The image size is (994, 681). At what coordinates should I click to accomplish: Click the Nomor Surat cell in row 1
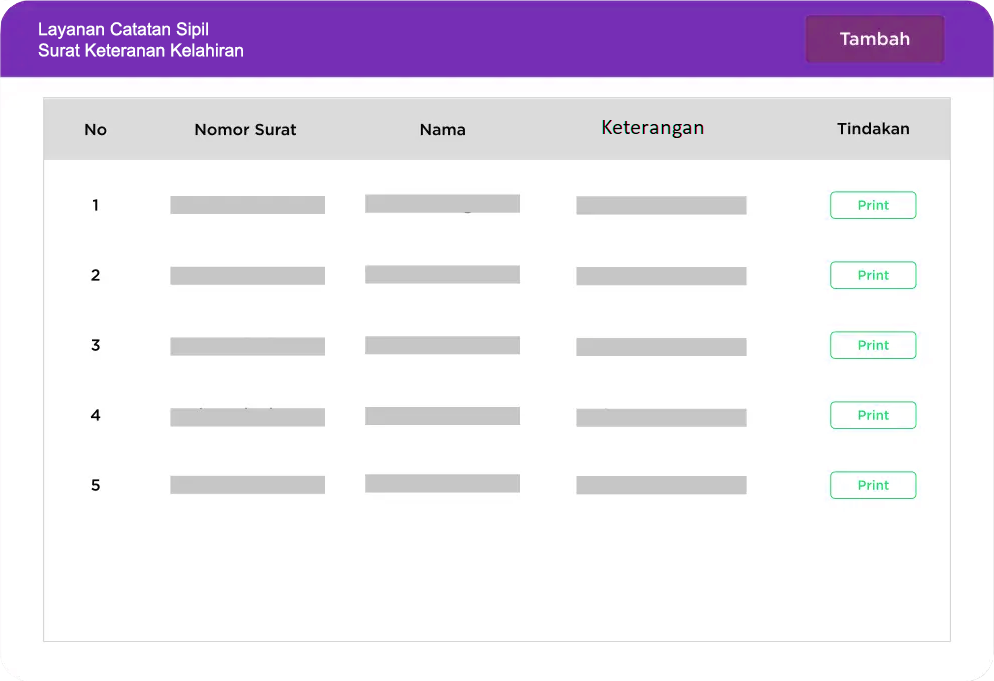(x=247, y=205)
